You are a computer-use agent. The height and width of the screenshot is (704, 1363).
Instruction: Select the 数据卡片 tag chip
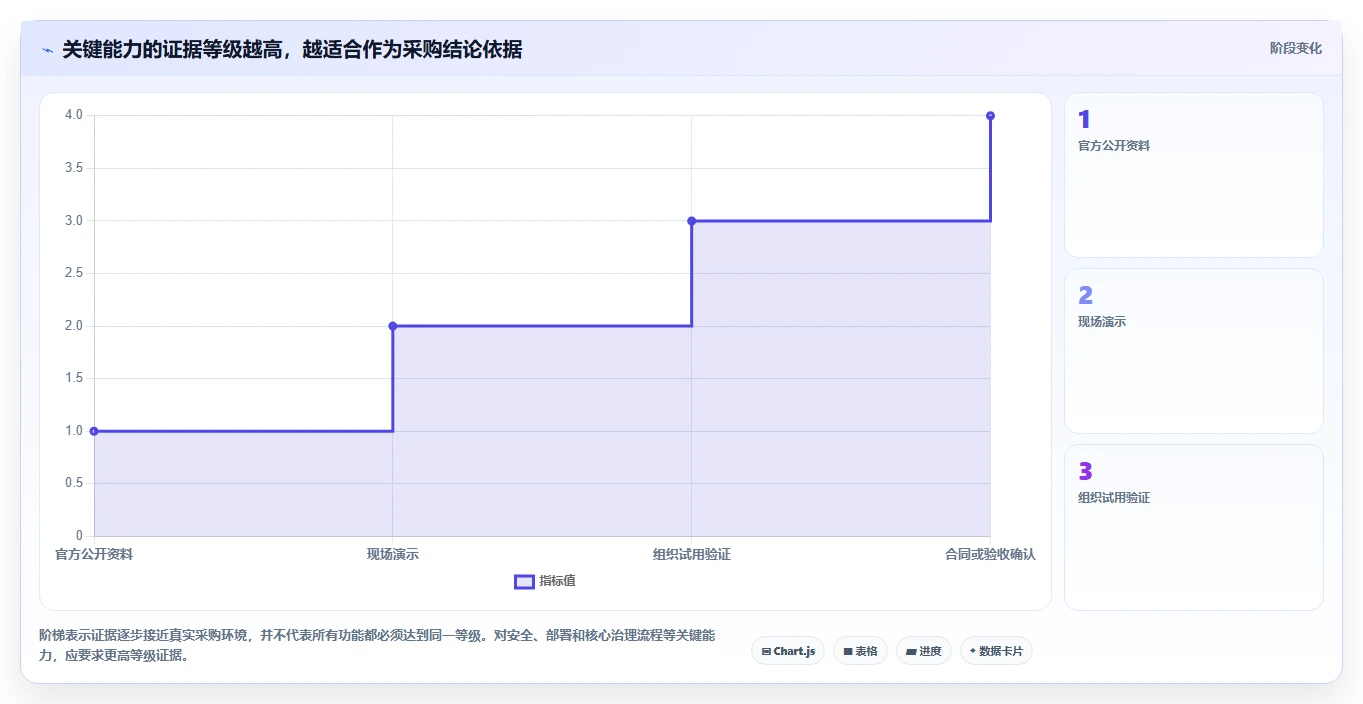point(996,651)
